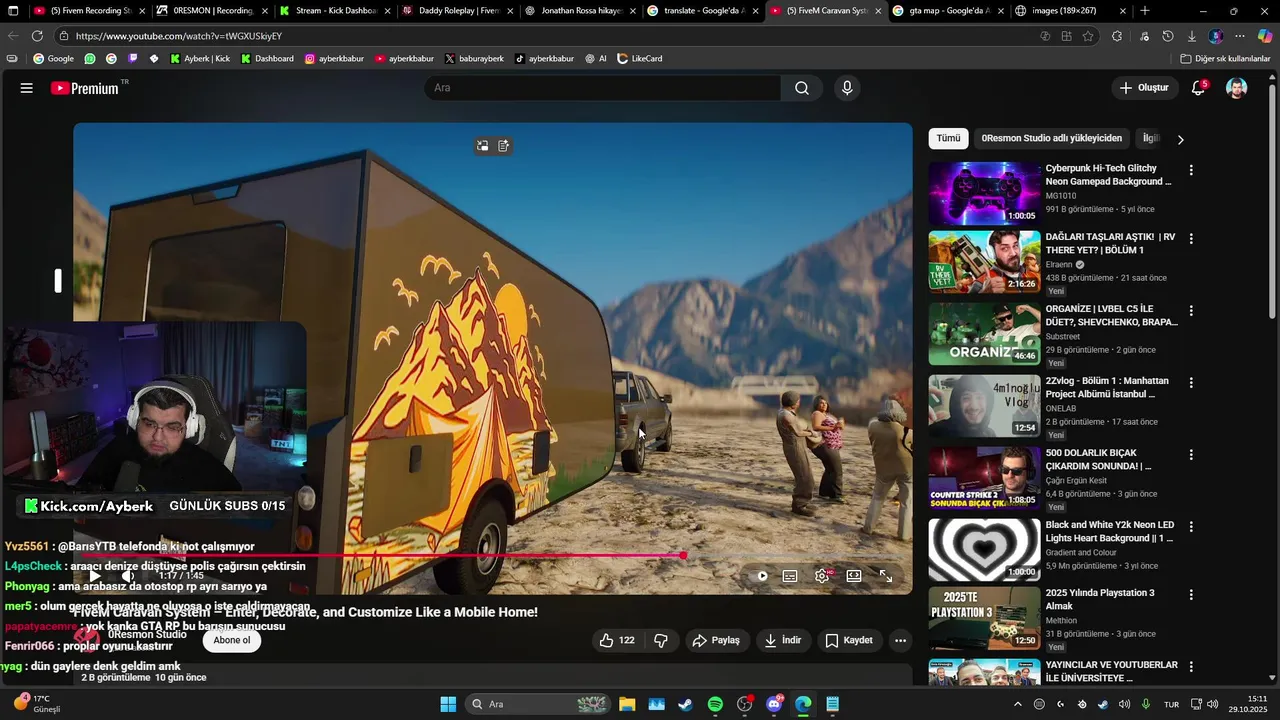The width and height of the screenshot is (1280, 720).
Task: Open the YouTube hamburger guide menu
Action: click(27, 88)
